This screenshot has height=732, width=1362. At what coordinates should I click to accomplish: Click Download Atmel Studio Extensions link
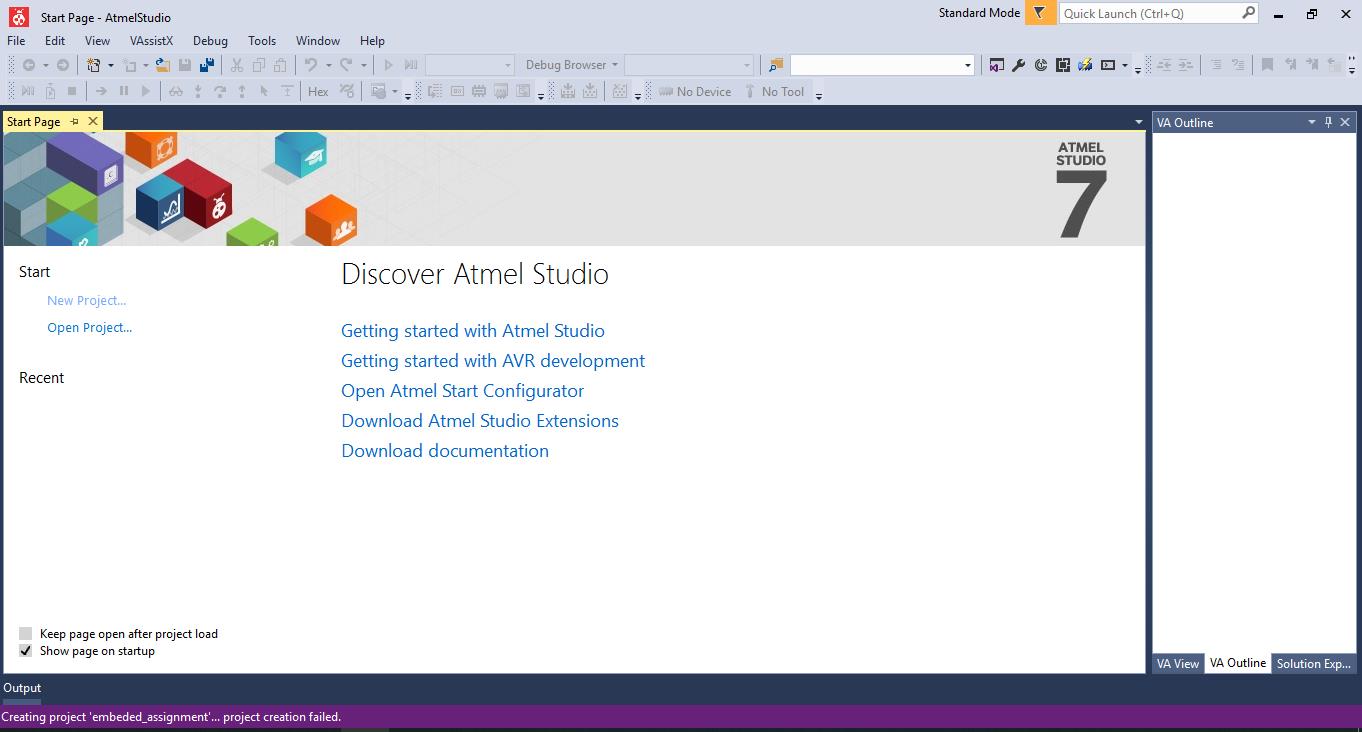click(480, 421)
